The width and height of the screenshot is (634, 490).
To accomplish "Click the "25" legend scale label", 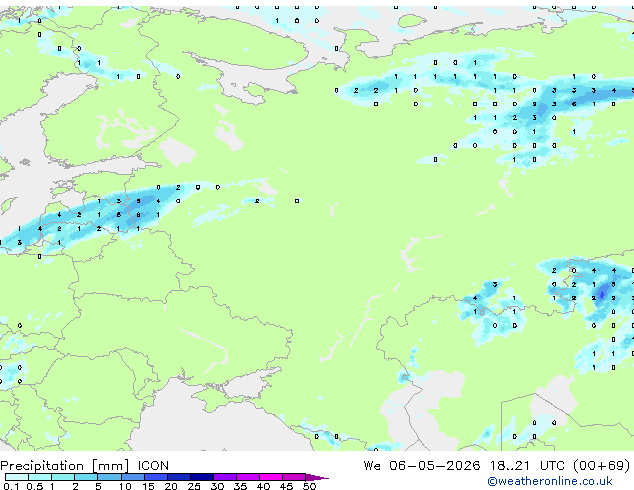I will click(x=194, y=486).
